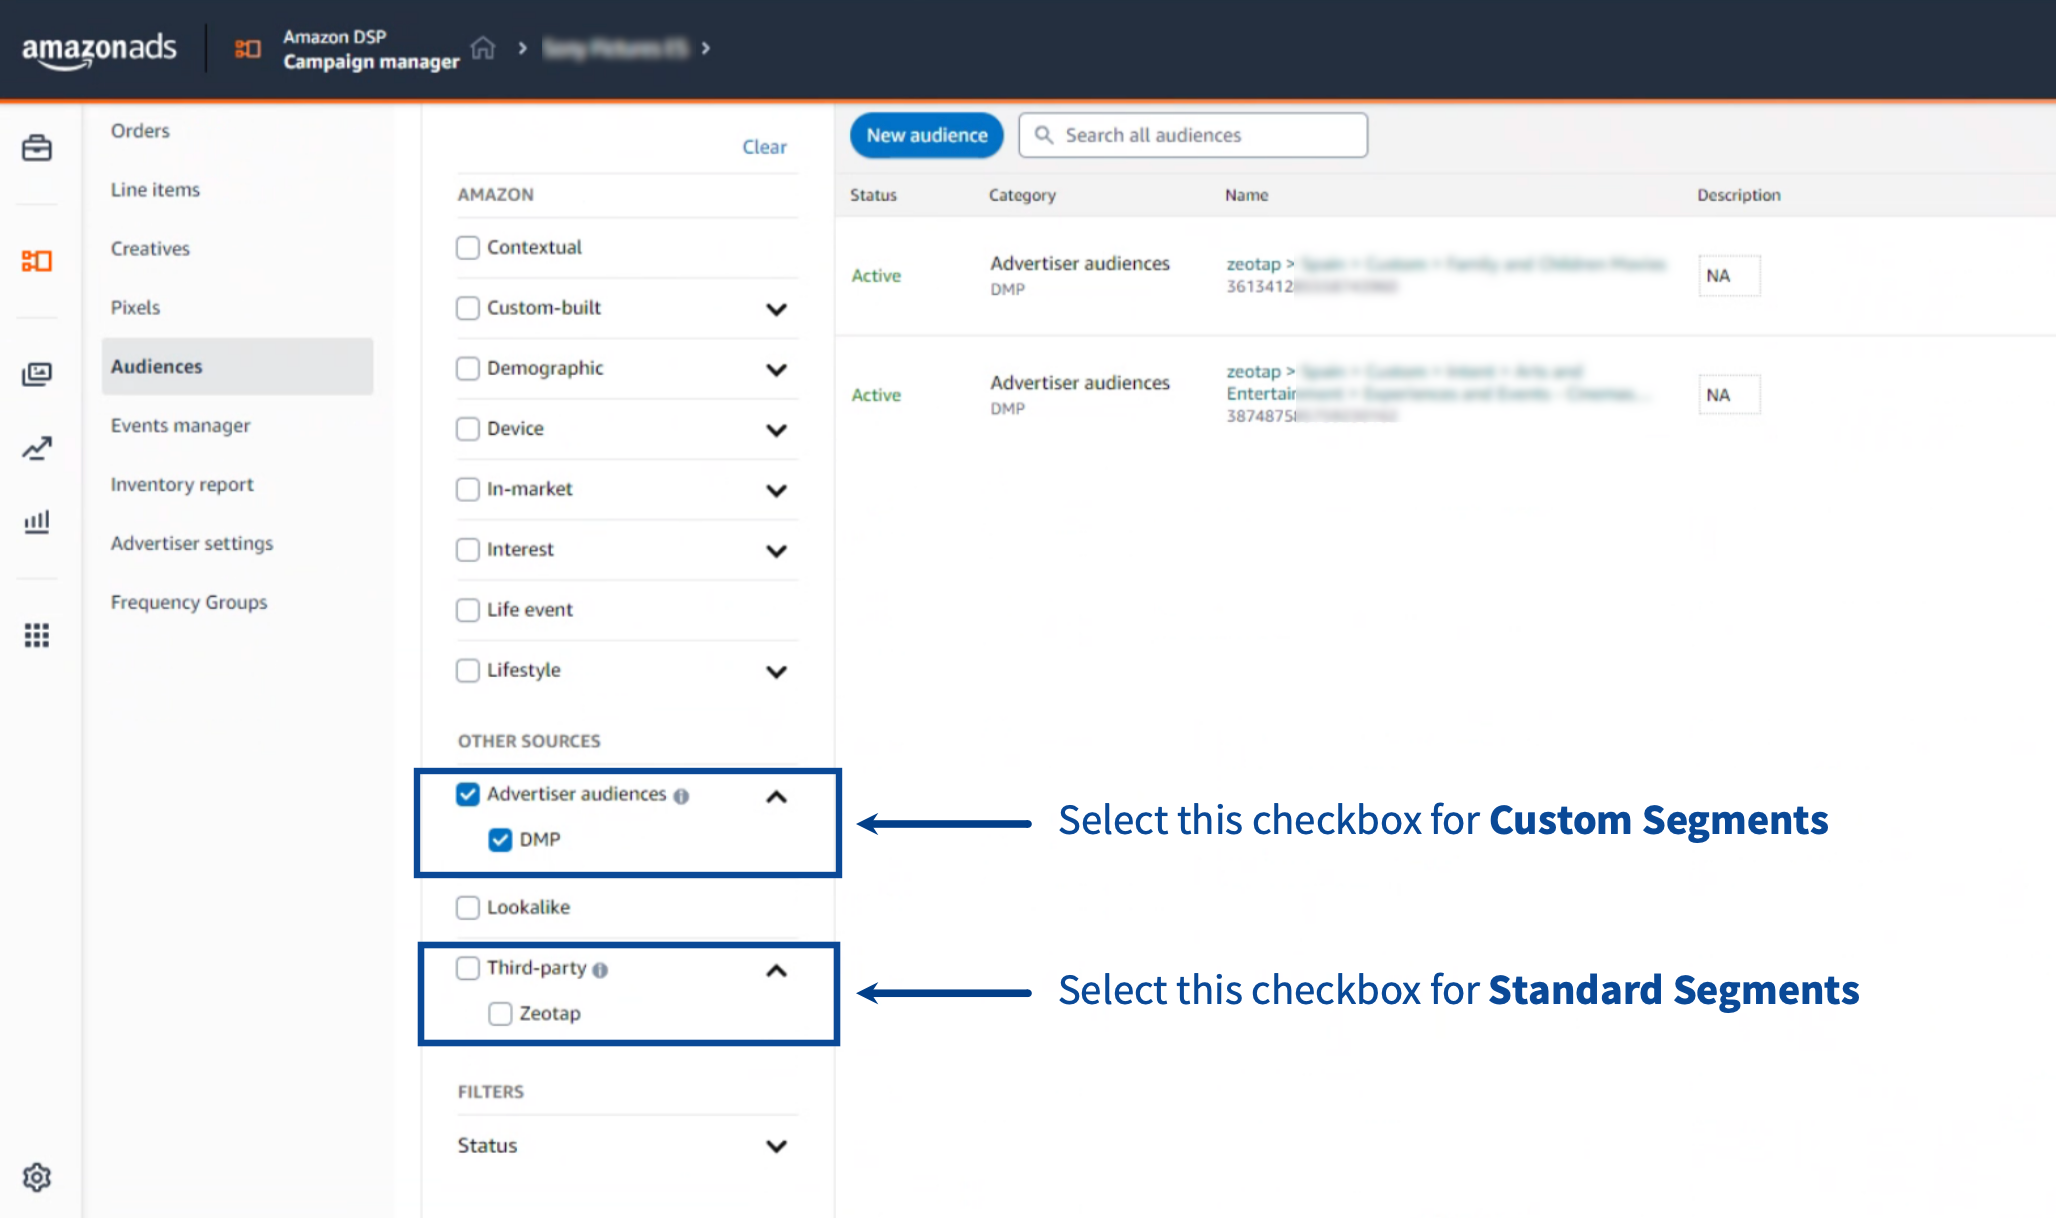Uncheck the DMP checkbox
The height and width of the screenshot is (1218, 2056).
pyautogui.click(x=500, y=840)
